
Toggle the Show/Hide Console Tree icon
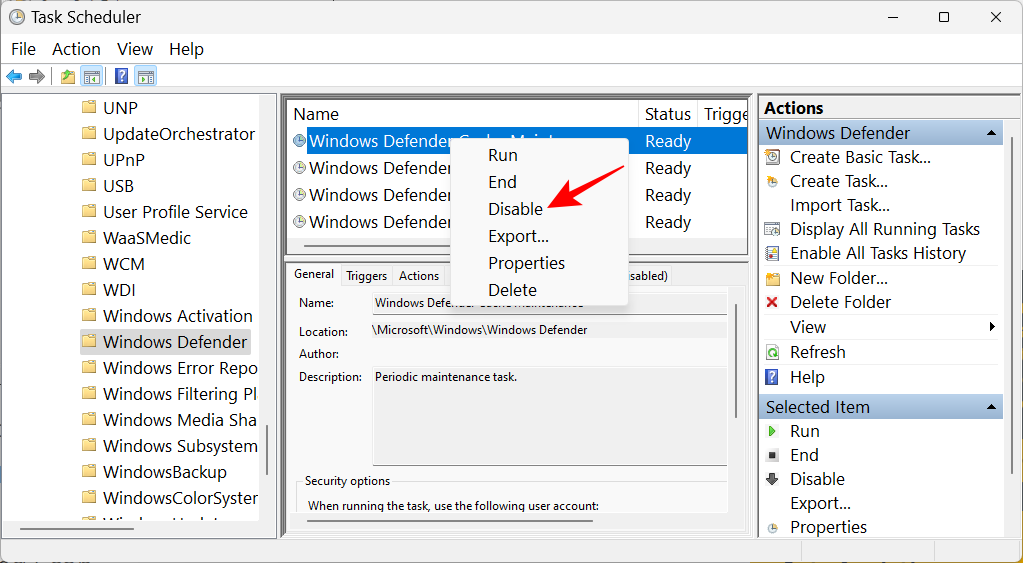pyautogui.click(x=91, y=76)
